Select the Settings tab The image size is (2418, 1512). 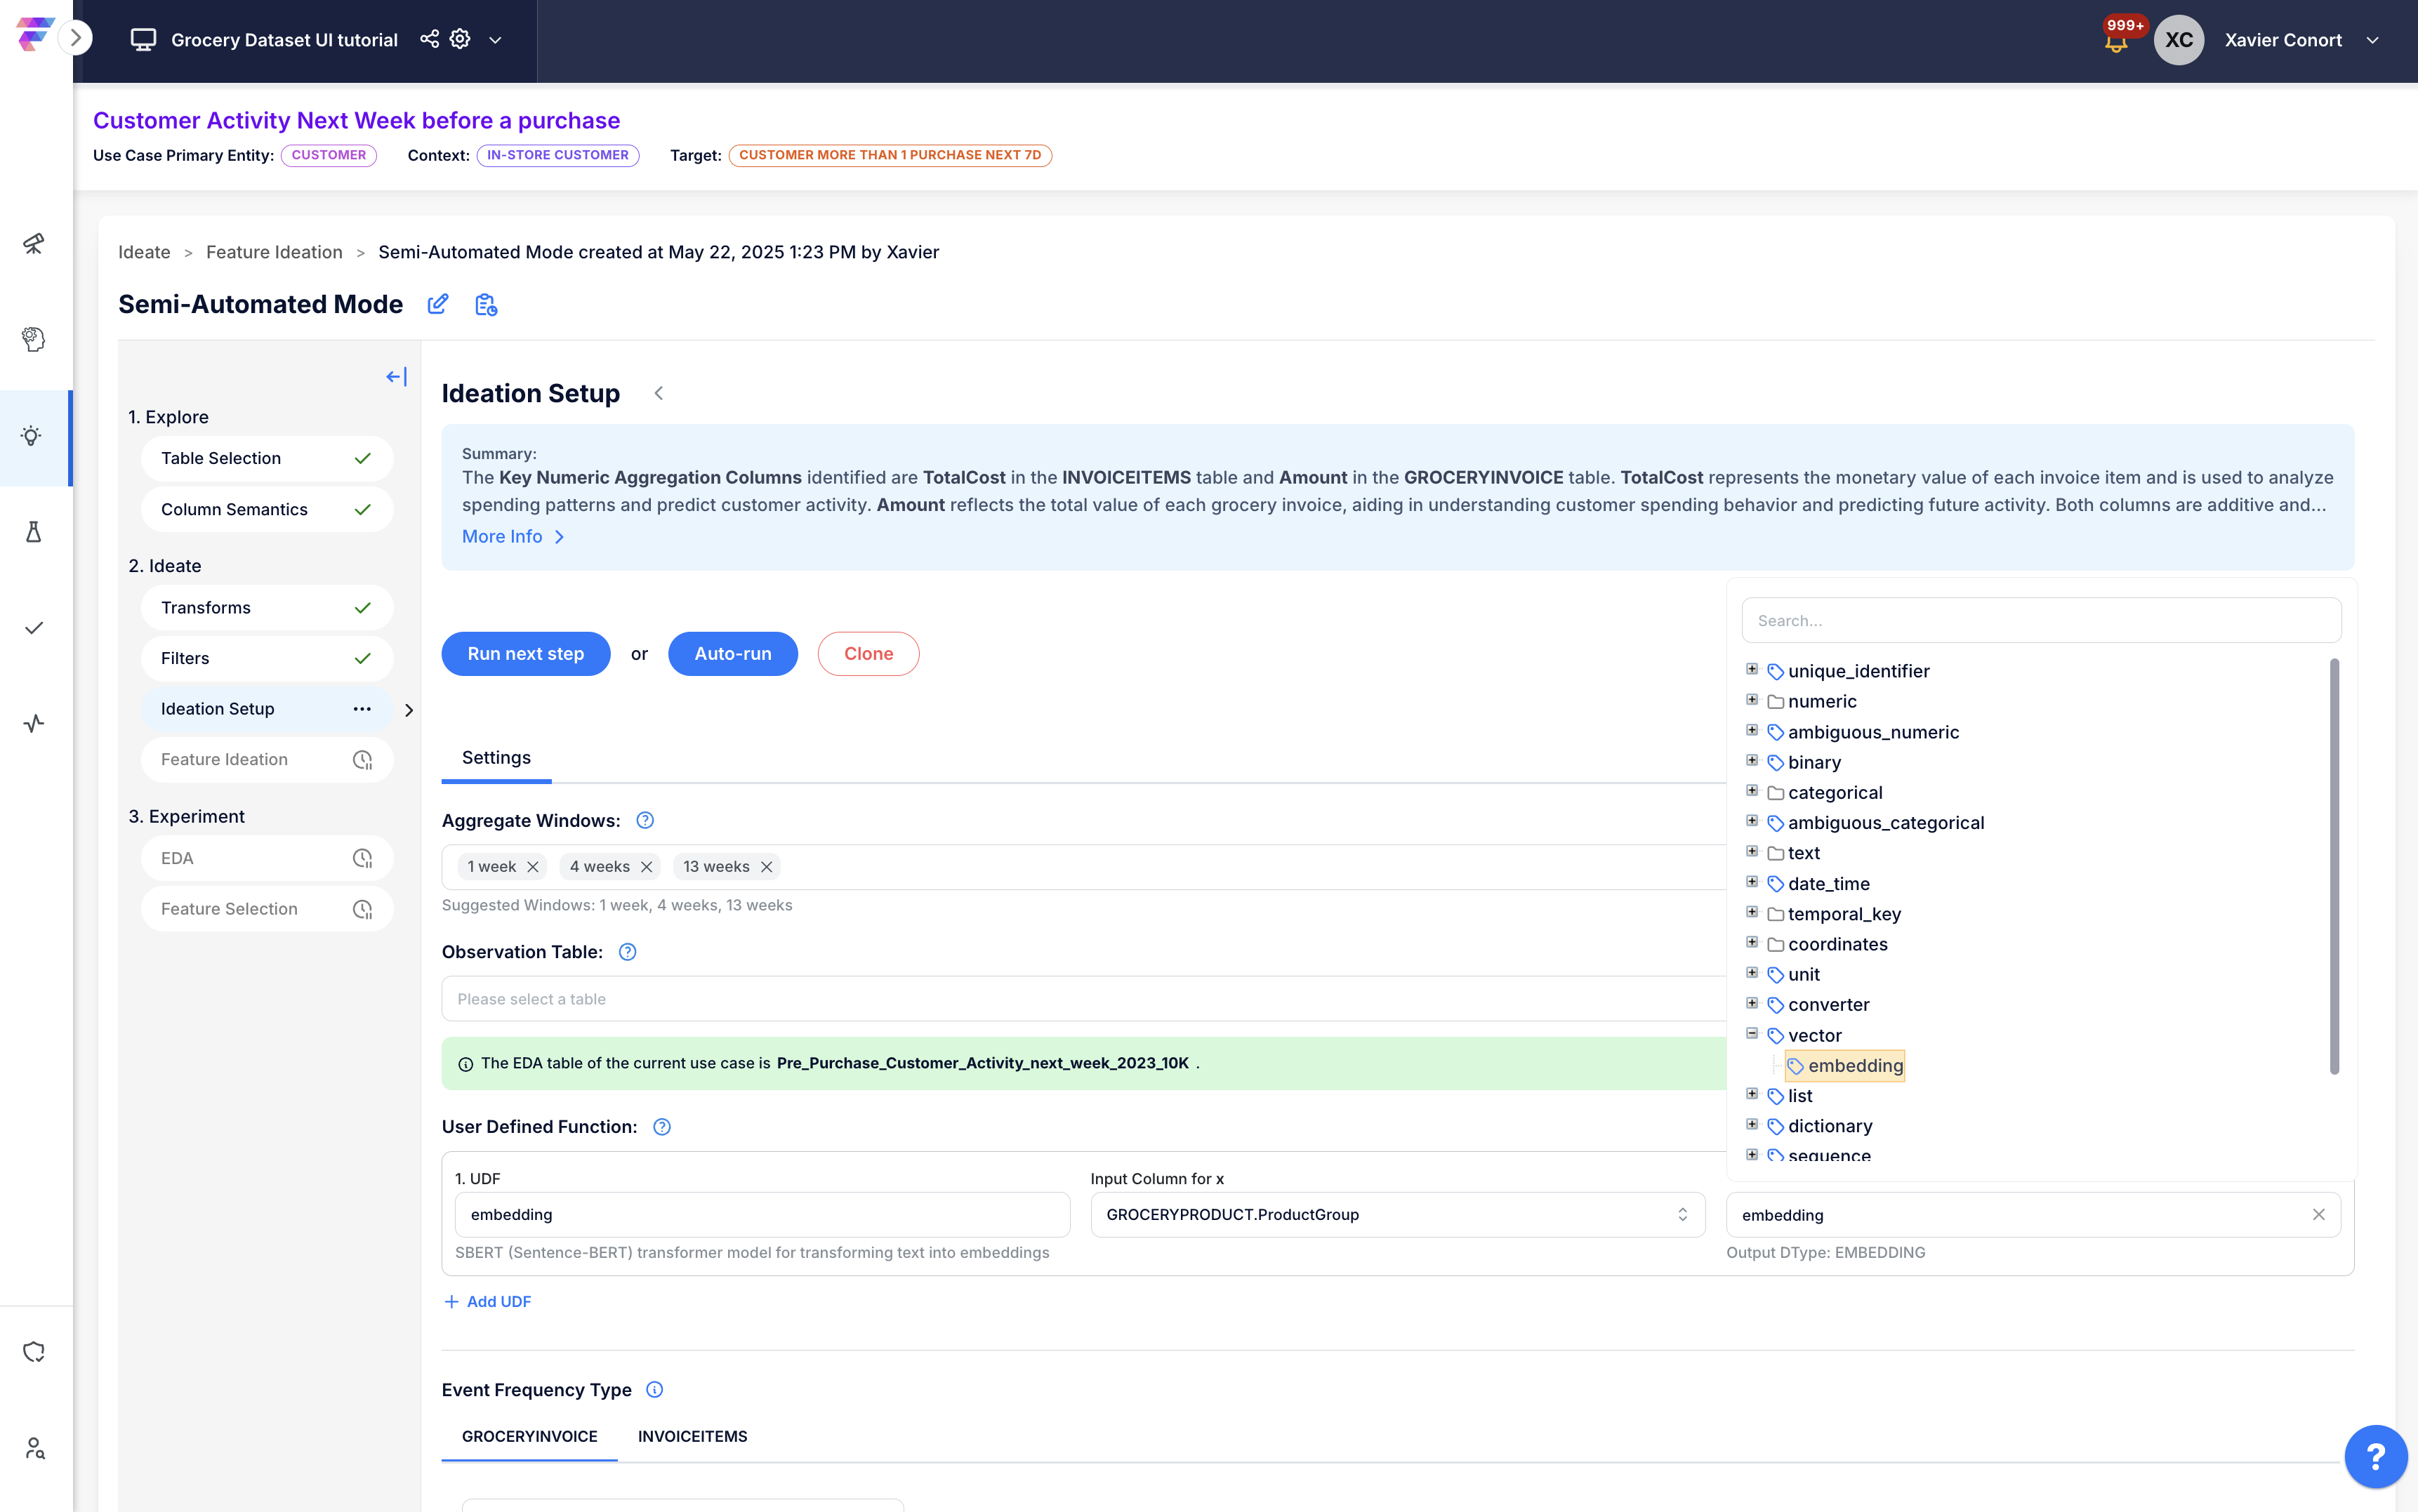496,758
